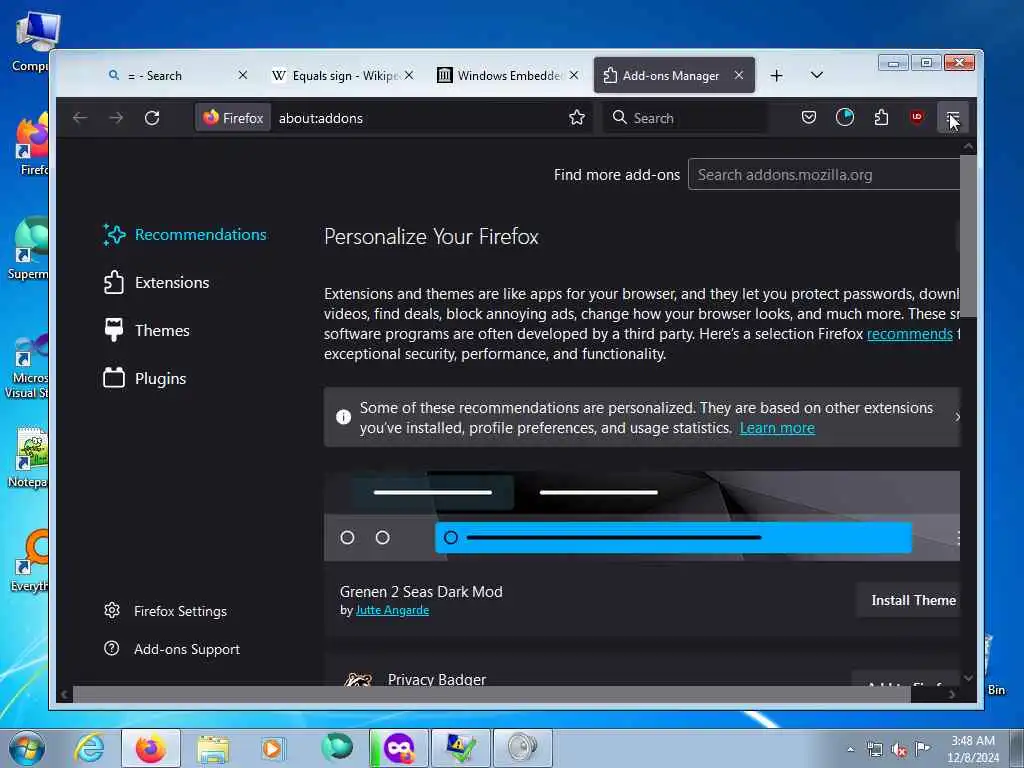Screen dimensions: 1024x768
Task: Open the Recommendations category
Action: point(185,234)
